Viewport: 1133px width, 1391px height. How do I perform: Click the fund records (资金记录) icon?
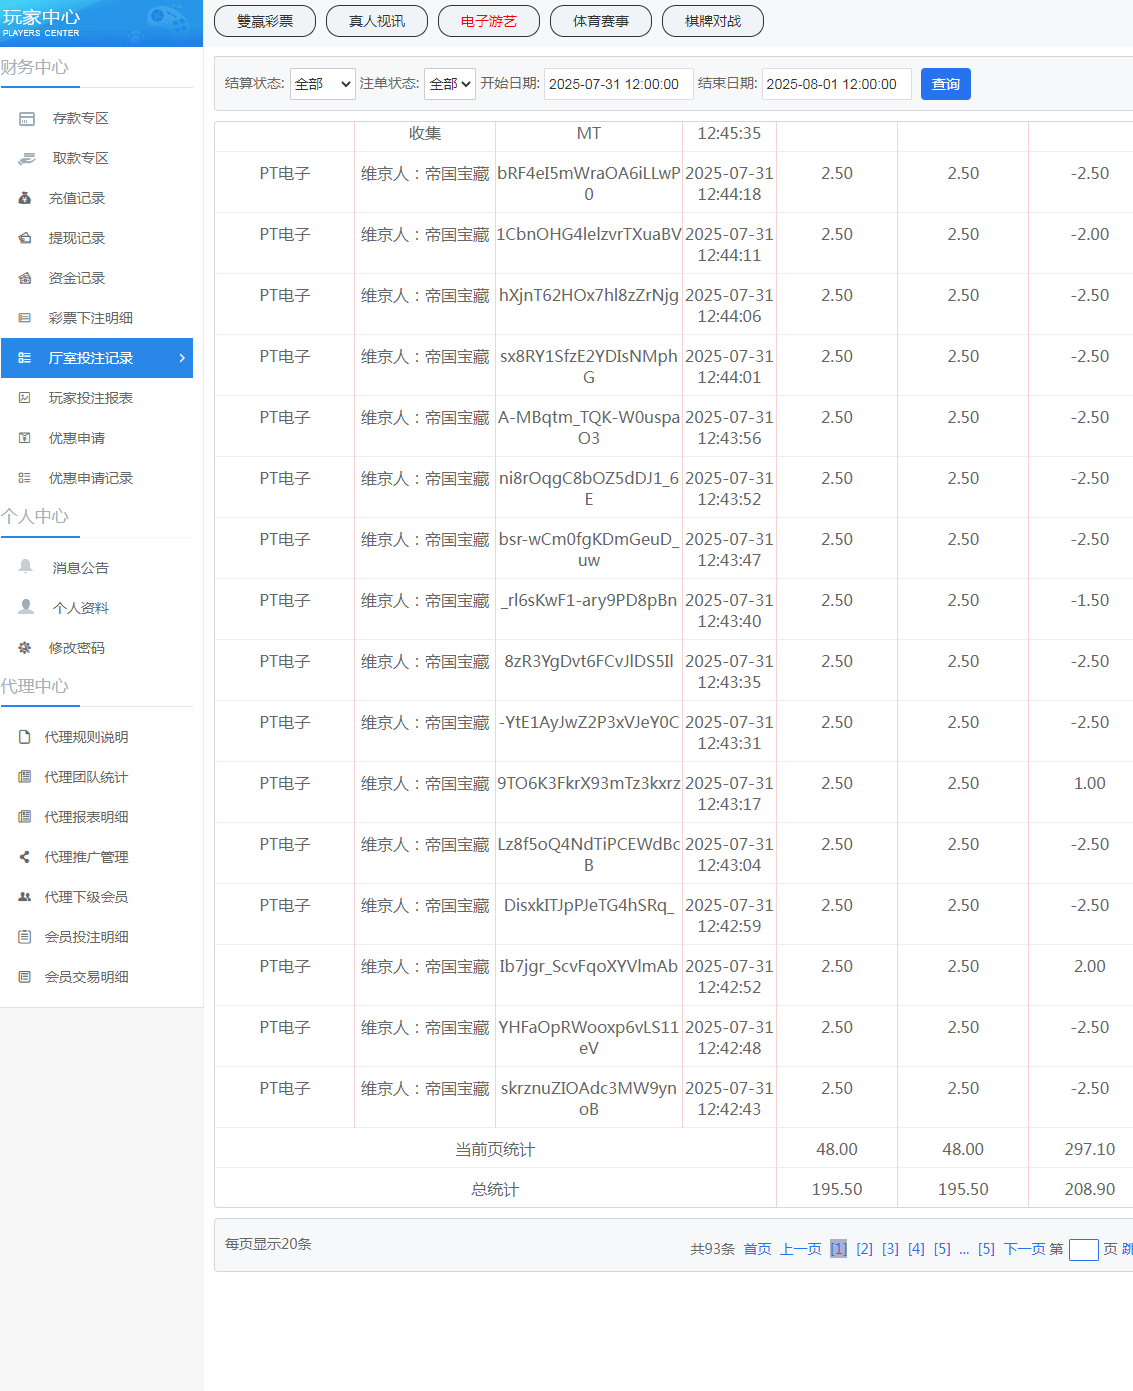(x=25, y=279)
